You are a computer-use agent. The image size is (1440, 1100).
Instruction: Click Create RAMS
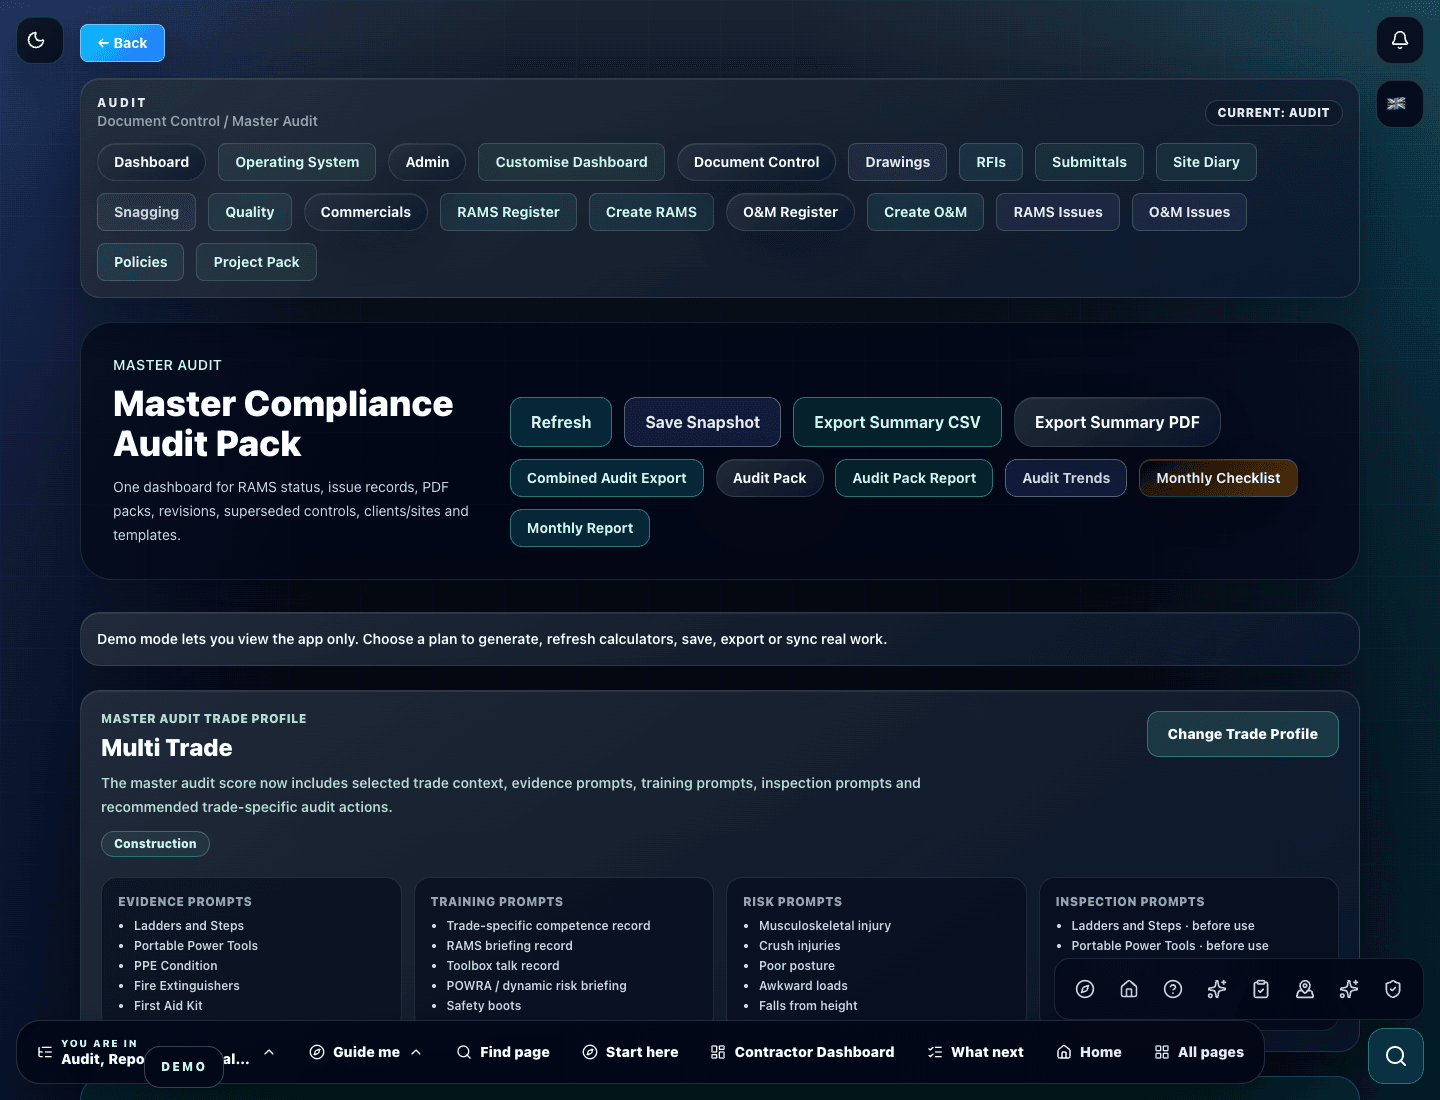(651, 212)
